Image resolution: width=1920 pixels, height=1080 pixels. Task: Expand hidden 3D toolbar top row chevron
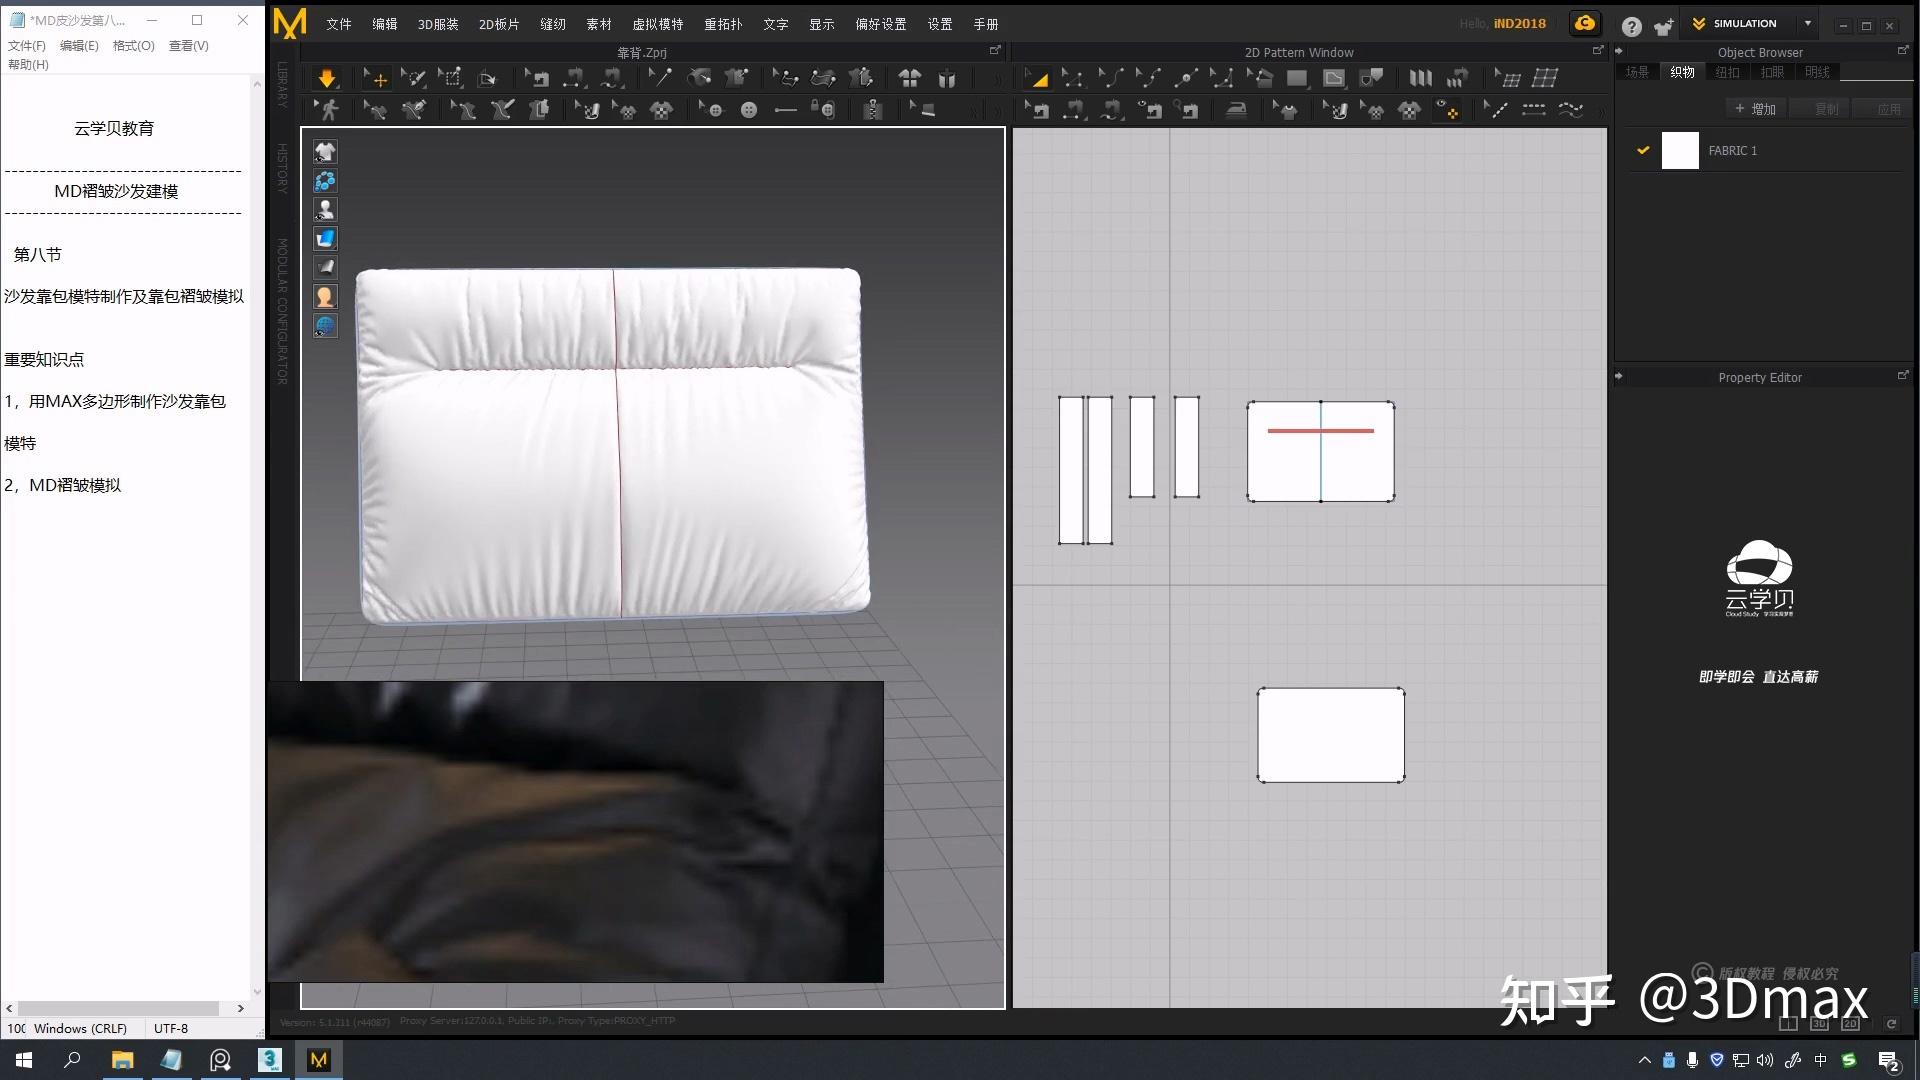[x=996, y=78]
